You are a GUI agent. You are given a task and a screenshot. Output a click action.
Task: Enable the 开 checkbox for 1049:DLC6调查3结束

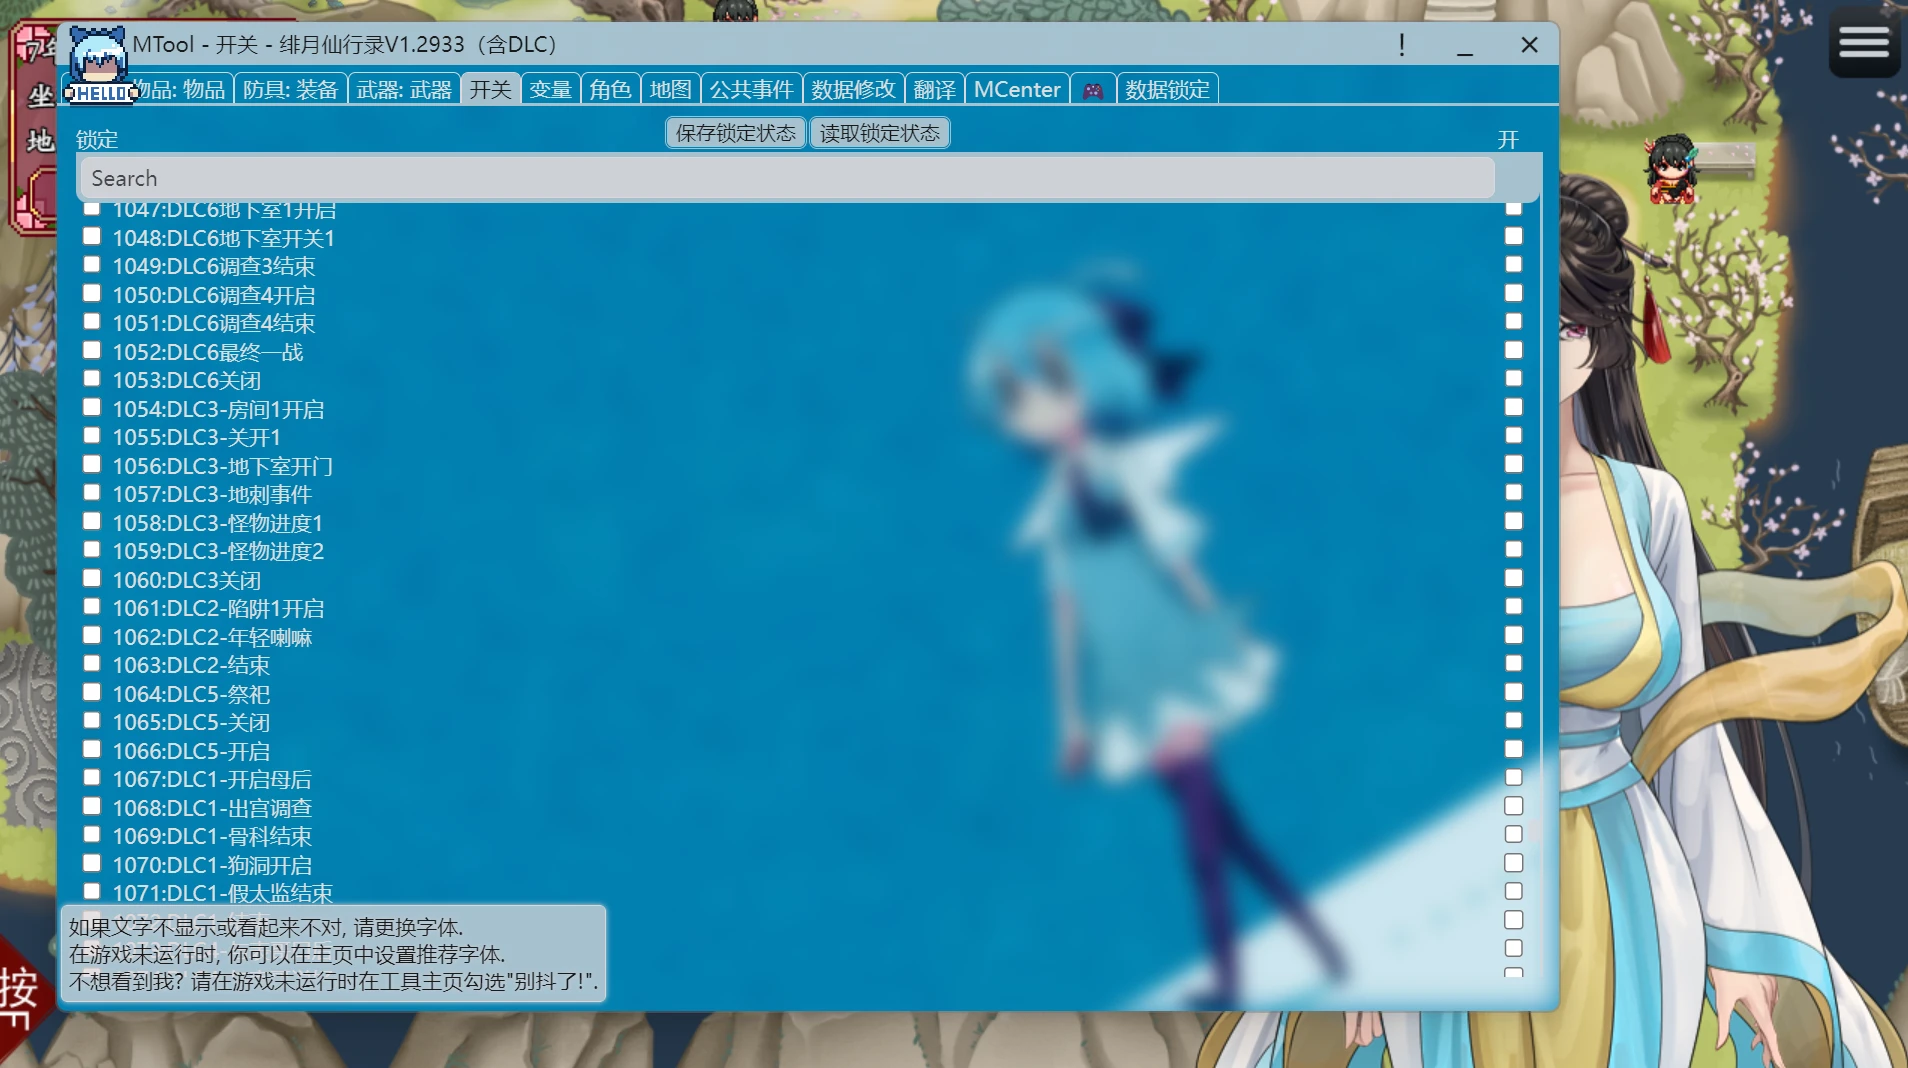pos(1514,264)
